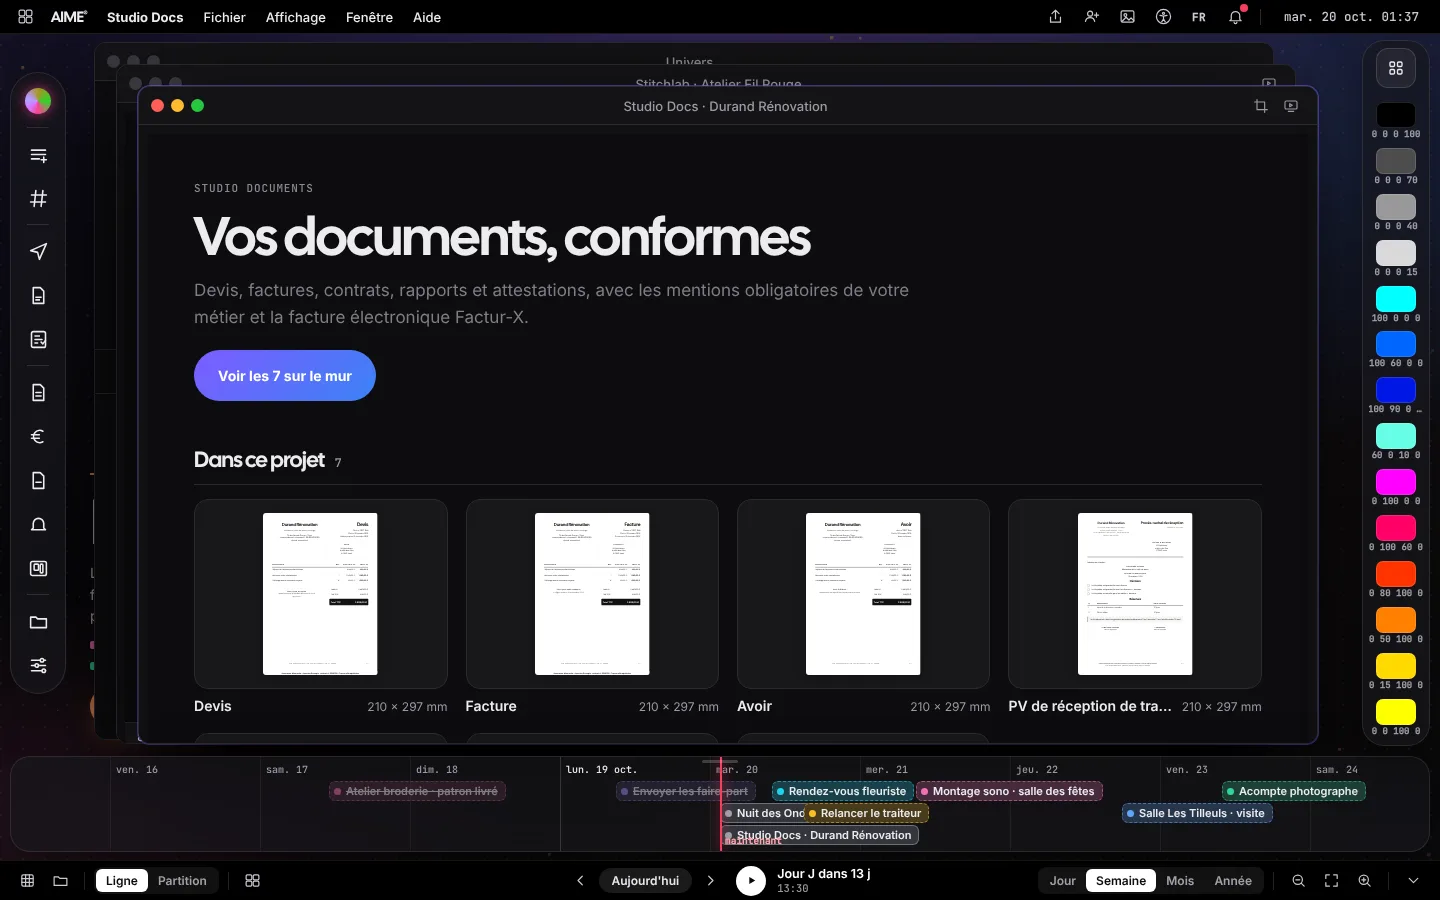Switch timeline layout to Partition
The image size is (1440, 900).
click(182, 881)
